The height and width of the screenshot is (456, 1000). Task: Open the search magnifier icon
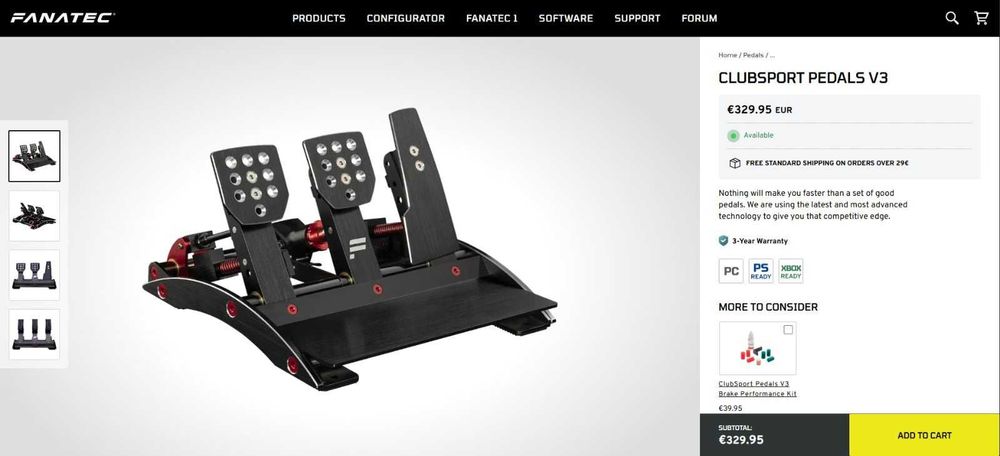(x=952, y=18)
